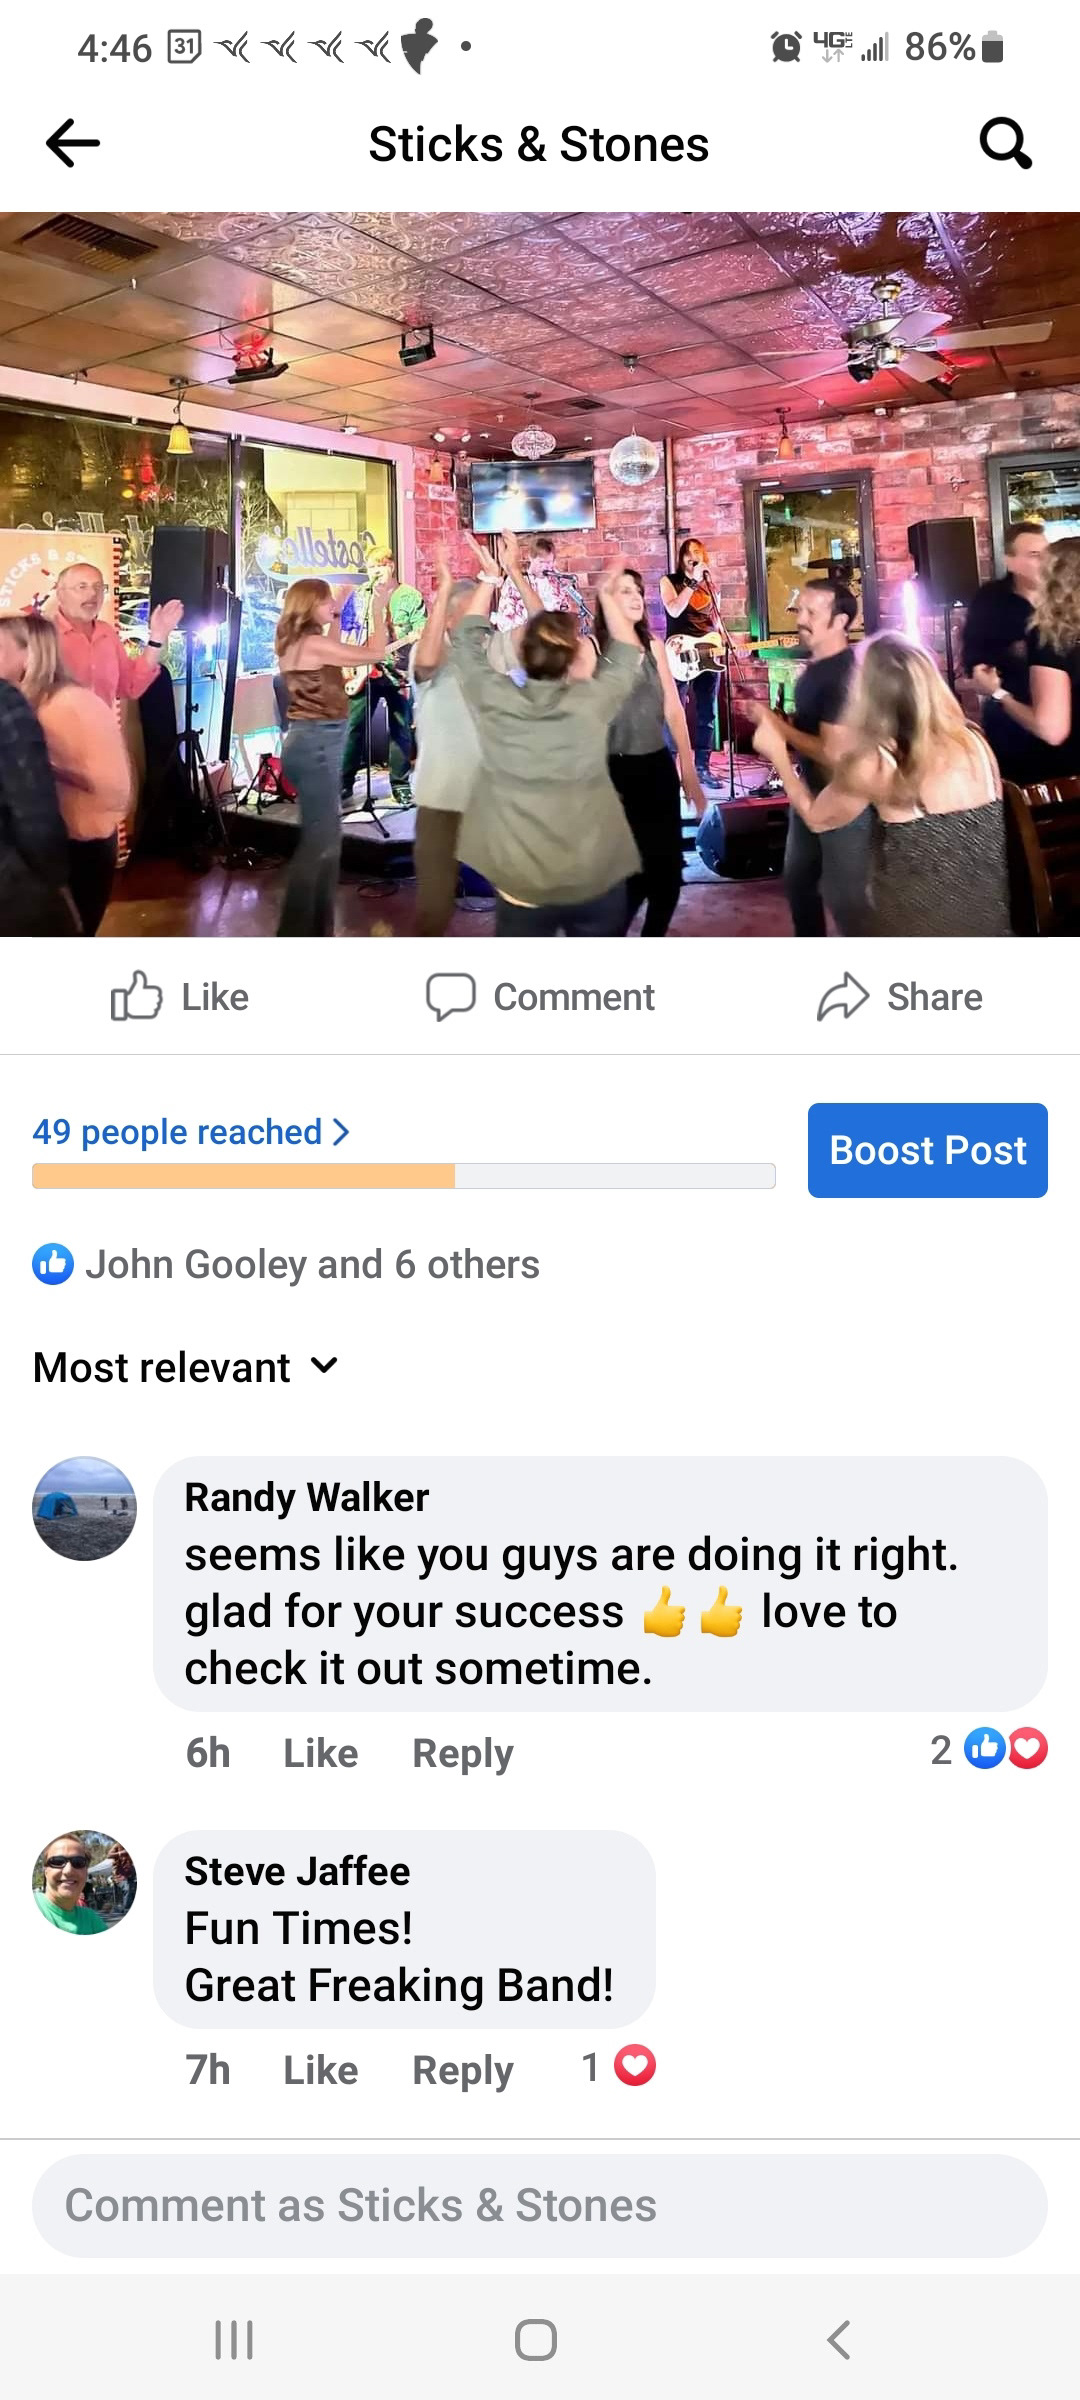Screen dimensions: 1080x2400
Task: Like Steve Jaffee's comment
Action: click(321, 2070)
